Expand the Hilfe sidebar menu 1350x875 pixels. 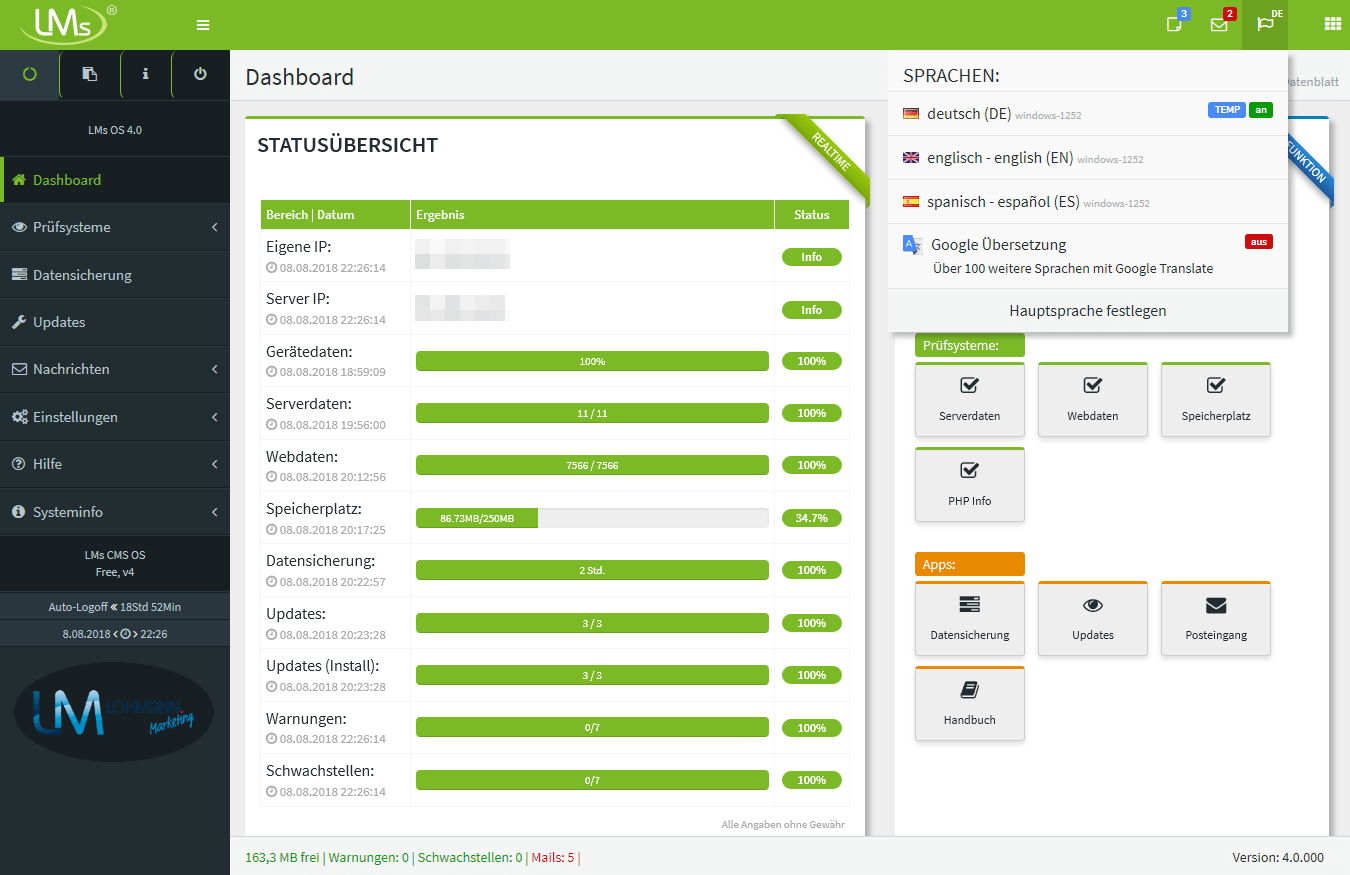click(x=115, y=464)
